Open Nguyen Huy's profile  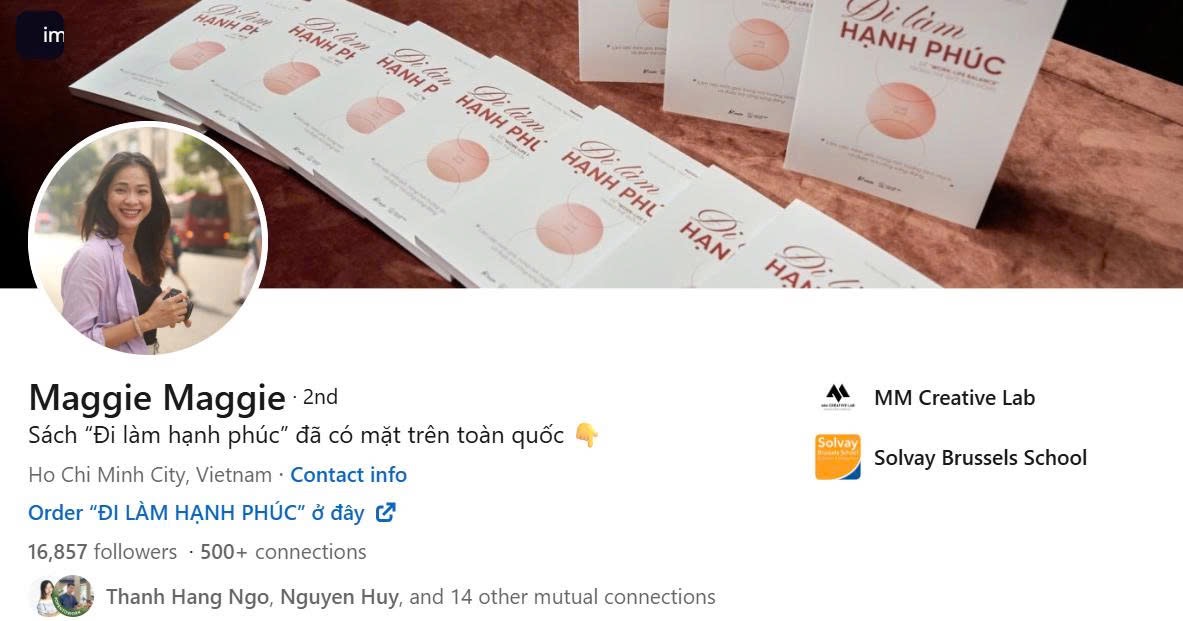click(x=339, y=597)
